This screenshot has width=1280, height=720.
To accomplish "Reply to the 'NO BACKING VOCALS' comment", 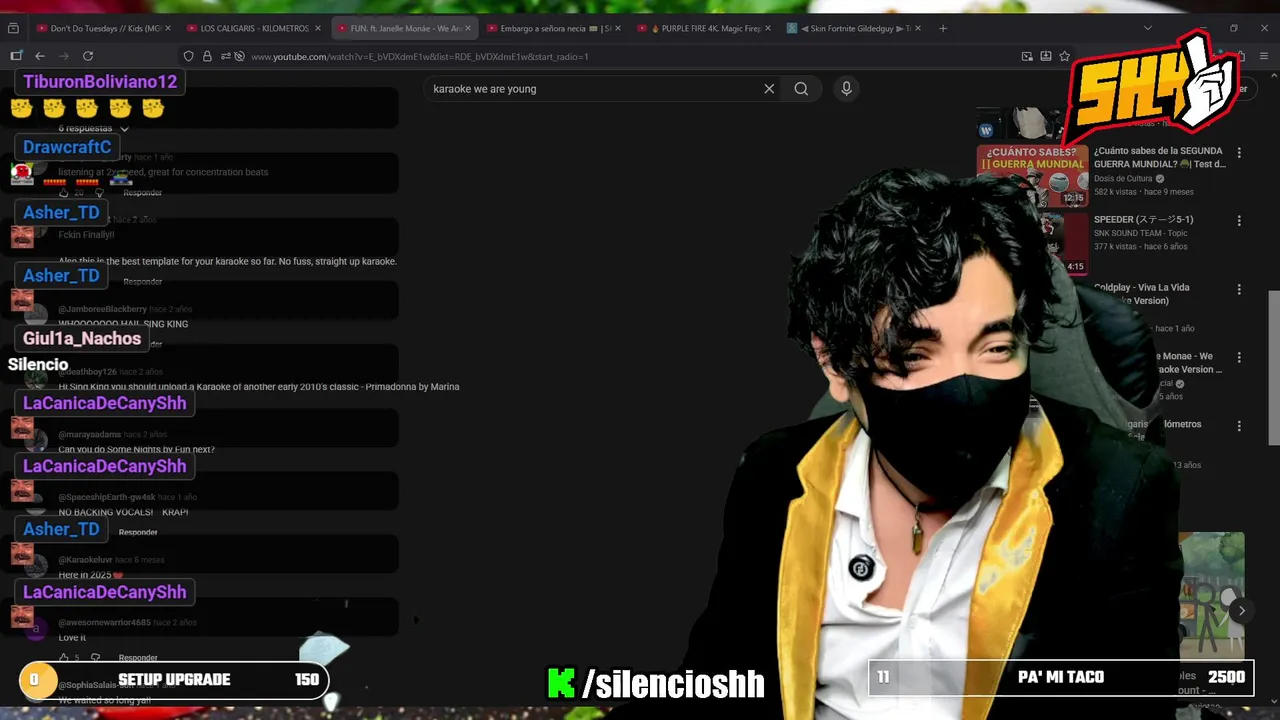I will (x=138, y=532).
